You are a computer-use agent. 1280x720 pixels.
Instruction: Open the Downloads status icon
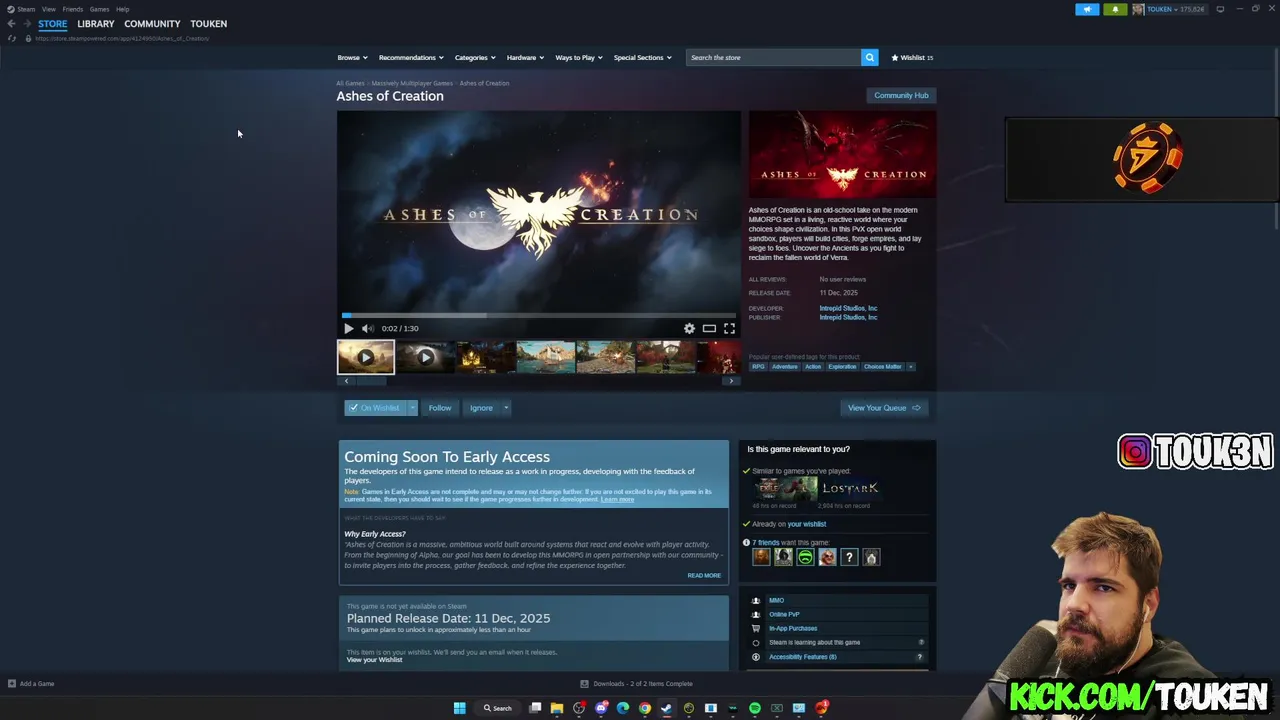(x=584, y=684)
